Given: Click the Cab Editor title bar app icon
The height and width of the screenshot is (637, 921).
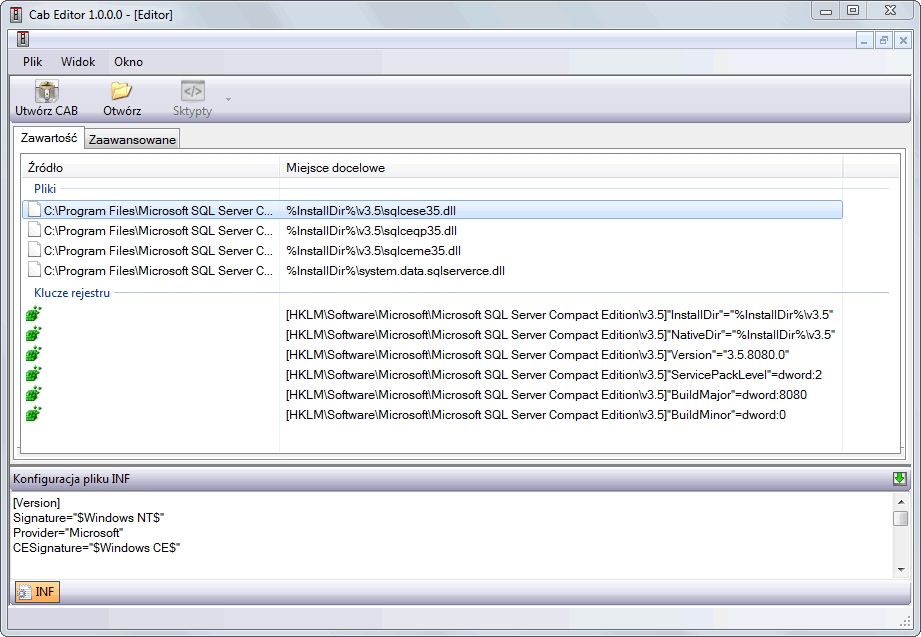Looking at the screenshot, I should pyautogui.click(x=16, y=14).
